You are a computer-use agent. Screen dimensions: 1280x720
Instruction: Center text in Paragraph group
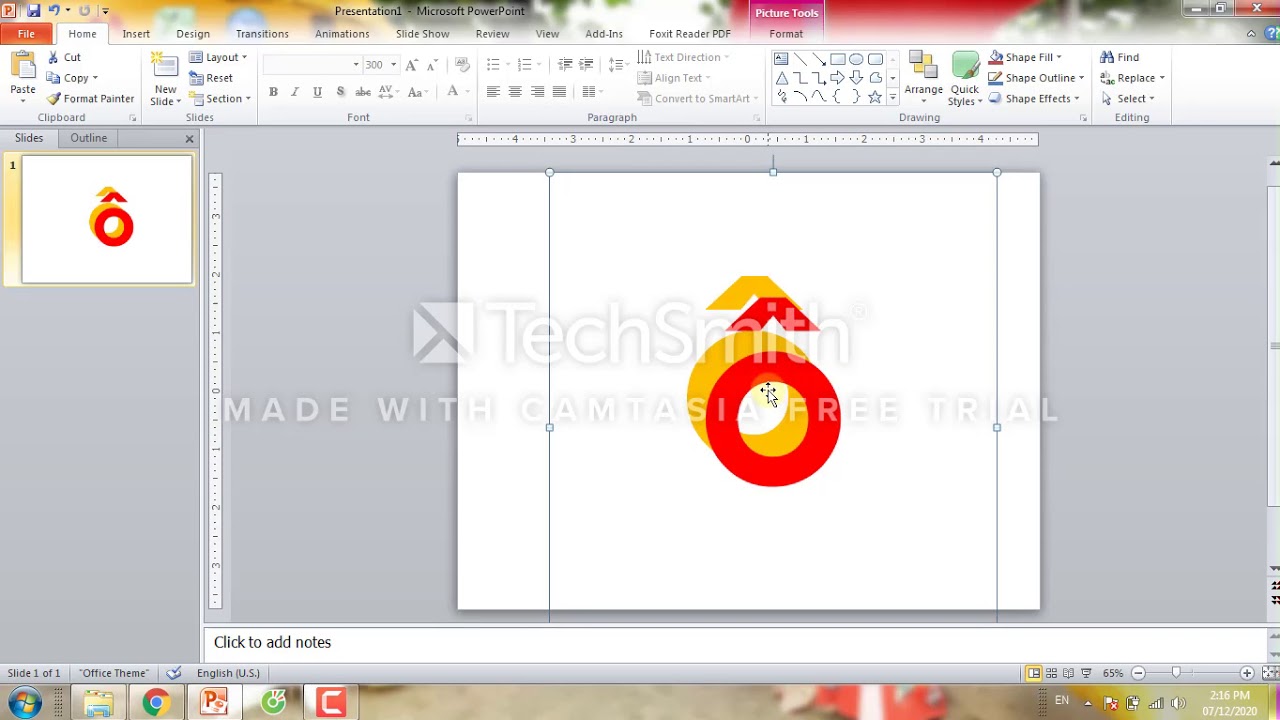515,92
